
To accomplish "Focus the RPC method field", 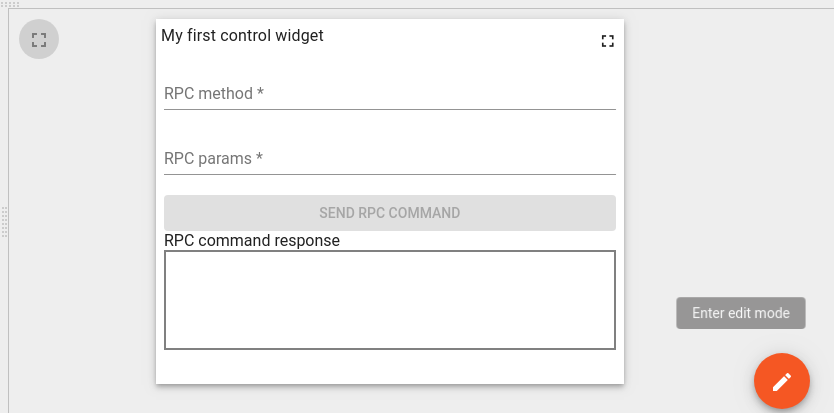I will click(x=389, y=93).
